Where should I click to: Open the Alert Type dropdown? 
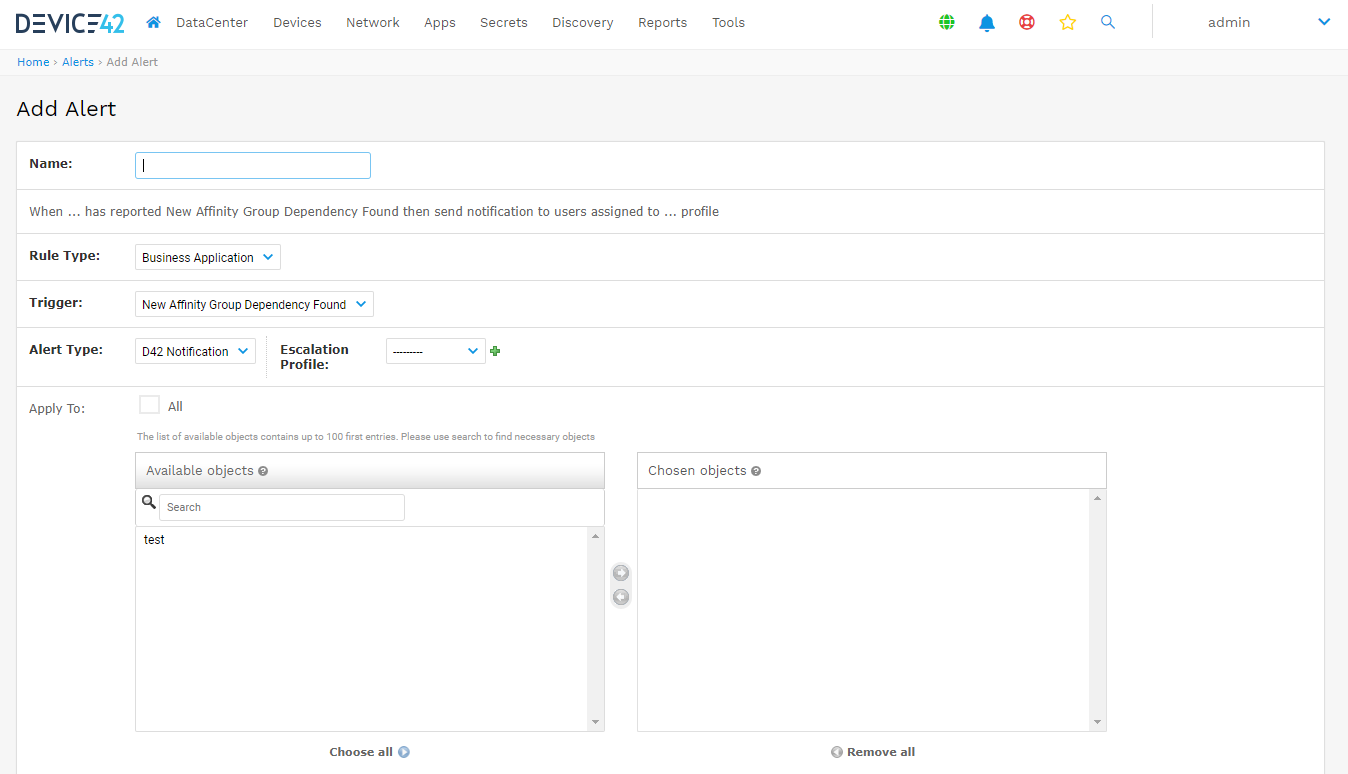[195, 351]
